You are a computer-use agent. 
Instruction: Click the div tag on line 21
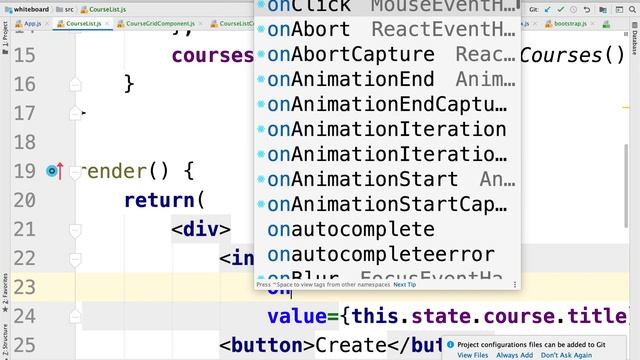pos(201,229)
